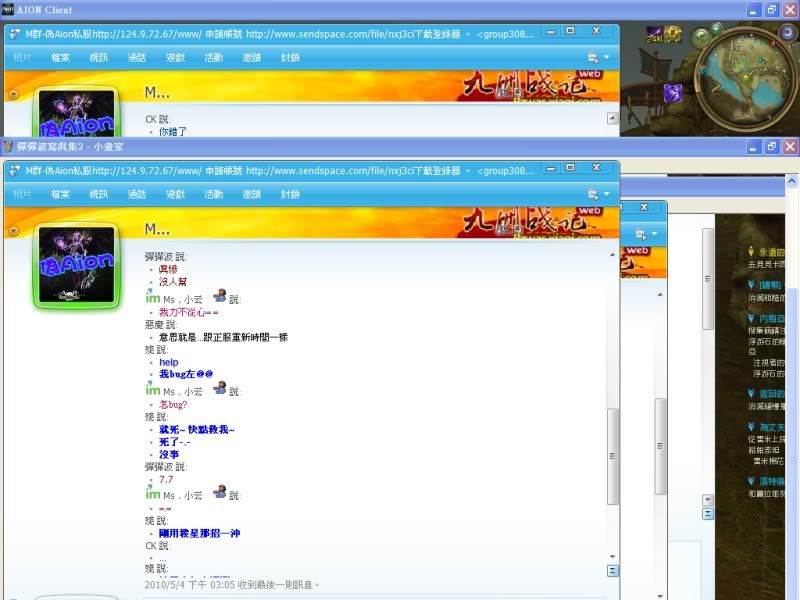Click 活動 in the front chat toolbar
This screenshot has height=600, width=800.
(x=213, y=194)
